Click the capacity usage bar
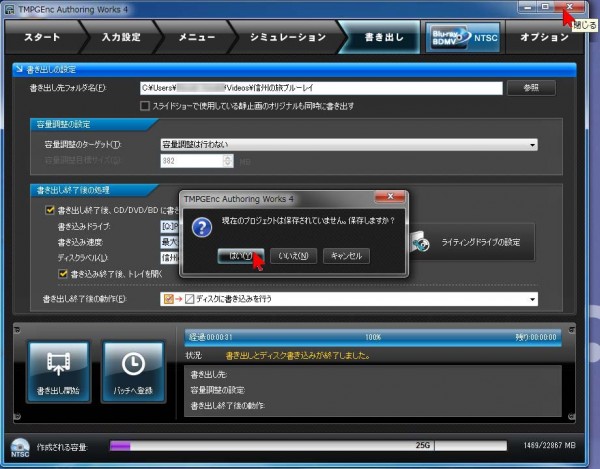 point(308,446)
